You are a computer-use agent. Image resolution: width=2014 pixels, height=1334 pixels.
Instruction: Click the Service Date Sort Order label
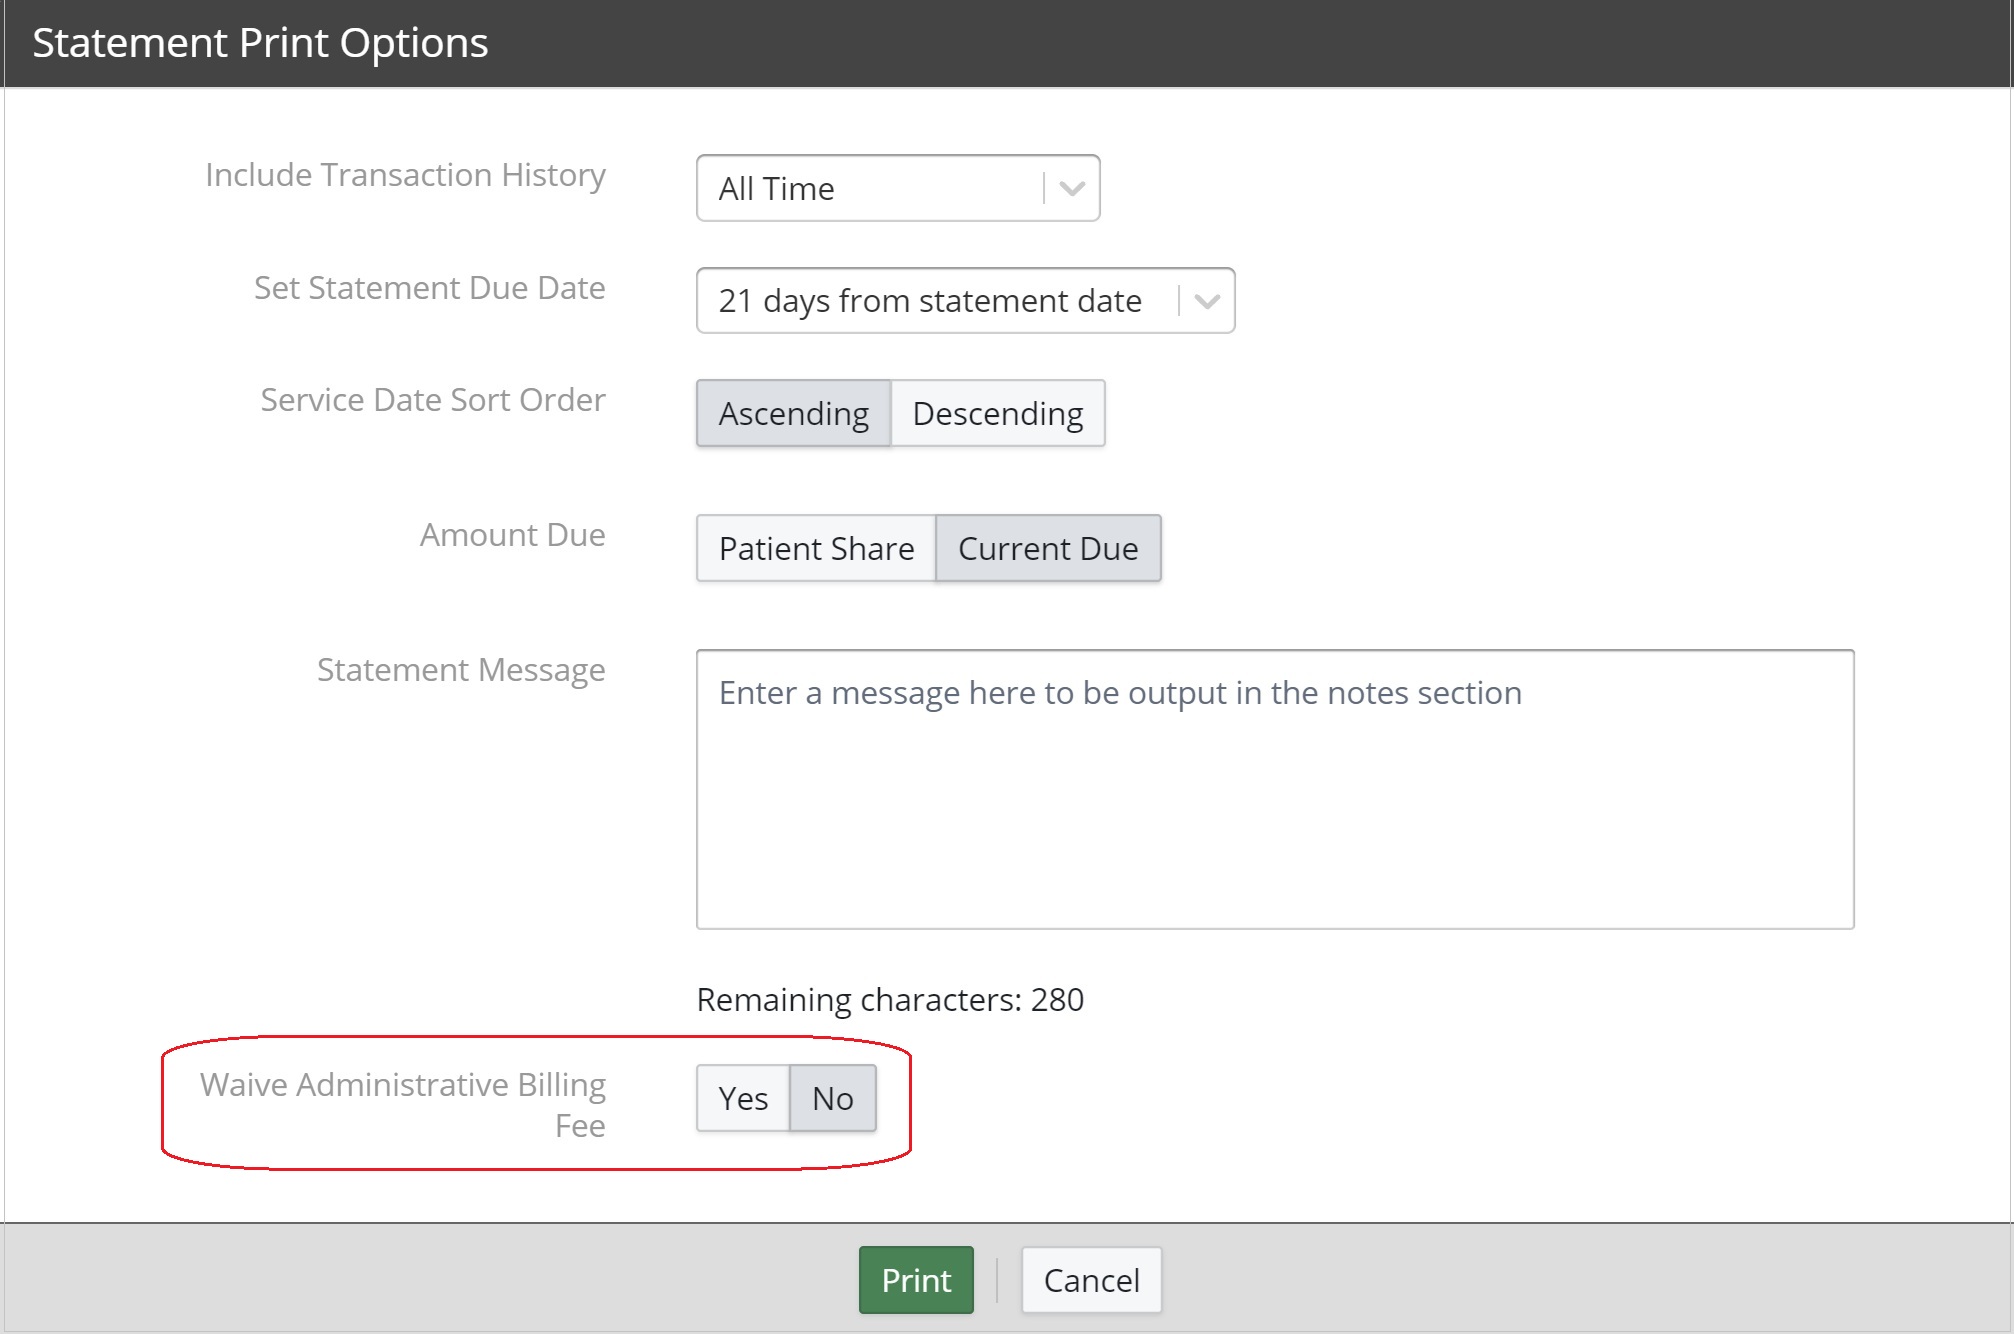pyautogui.click(x=432, y=400)
